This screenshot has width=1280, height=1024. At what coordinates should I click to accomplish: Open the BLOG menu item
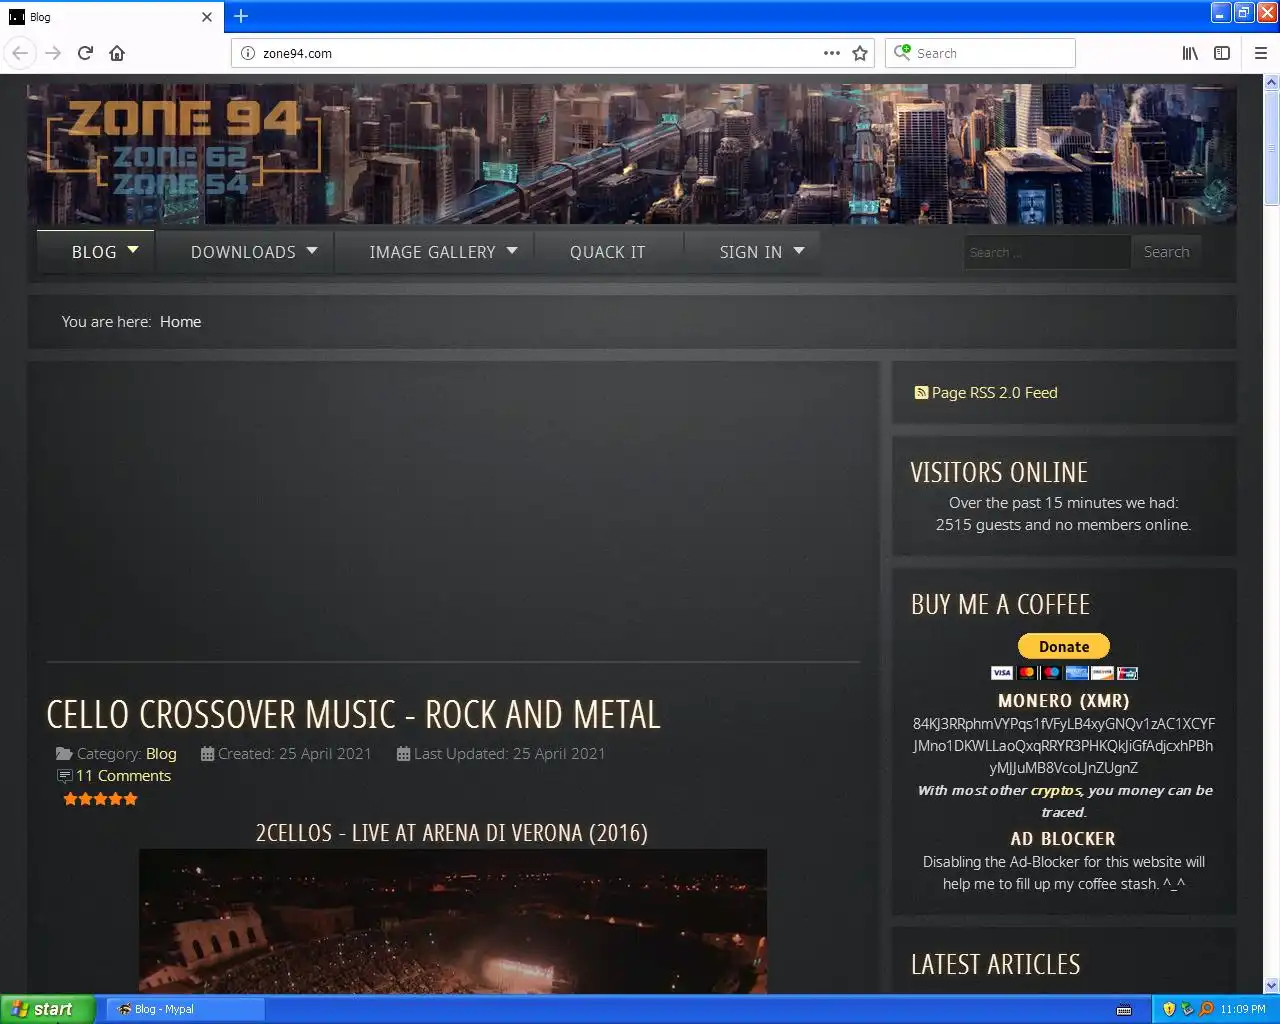click(94, 252)
